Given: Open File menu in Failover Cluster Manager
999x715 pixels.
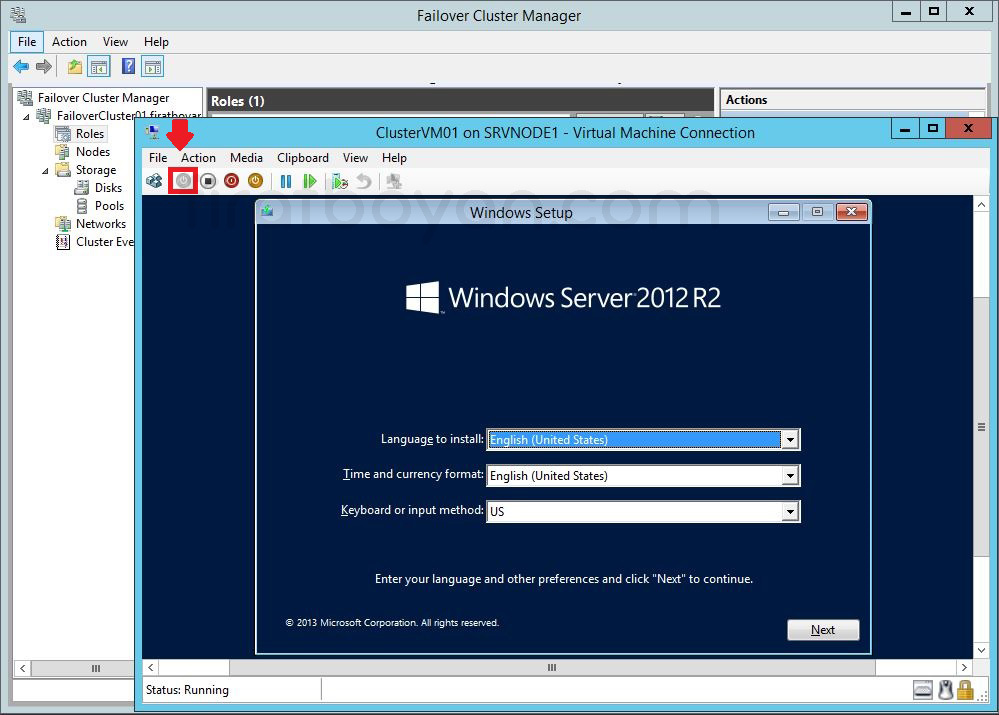Looking at the screenshot, I should [x=27, y=41].
